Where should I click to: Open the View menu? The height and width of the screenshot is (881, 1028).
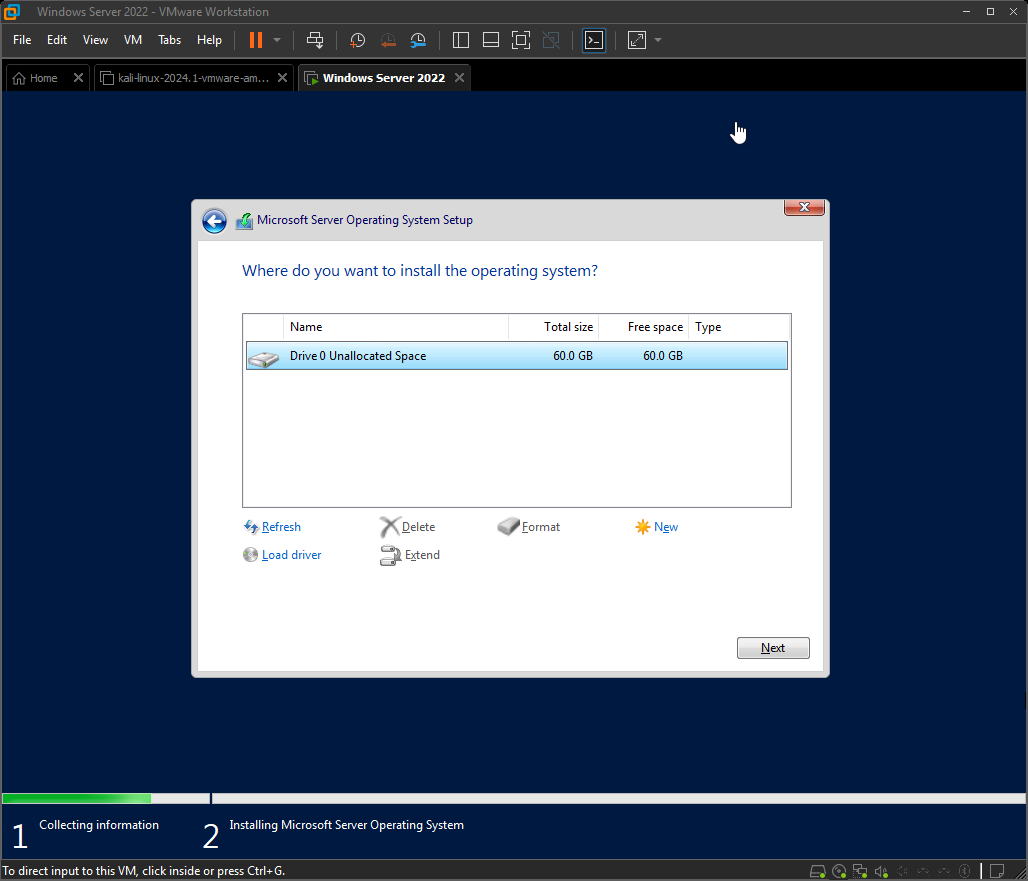coord(95,40)
